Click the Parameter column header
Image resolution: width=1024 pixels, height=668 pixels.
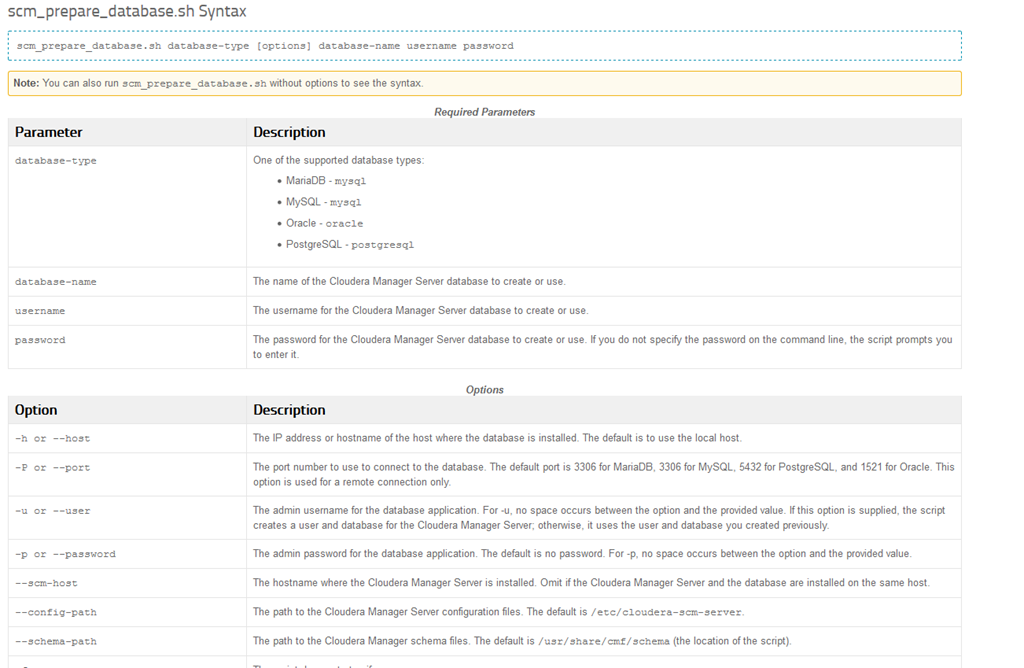pyautogui.click(x=49, y=132)
